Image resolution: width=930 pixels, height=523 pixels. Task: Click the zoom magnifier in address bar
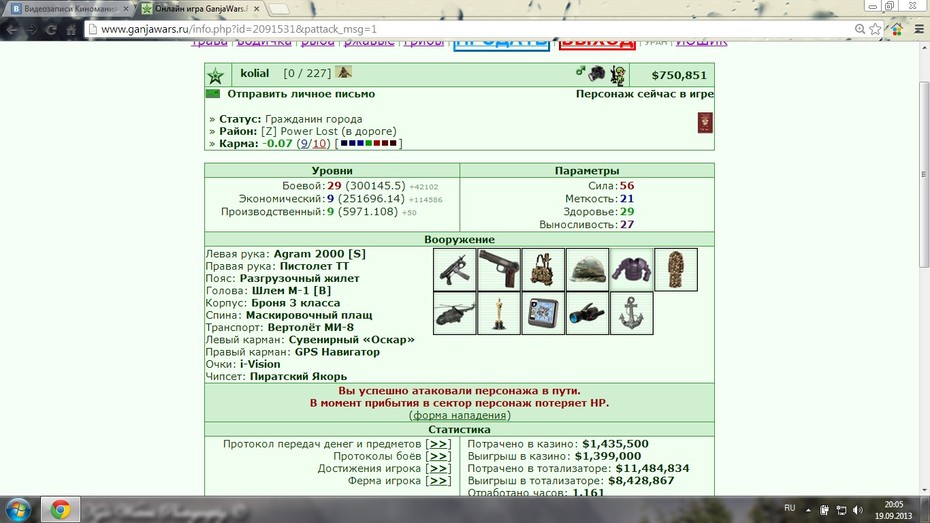[859, 29]
